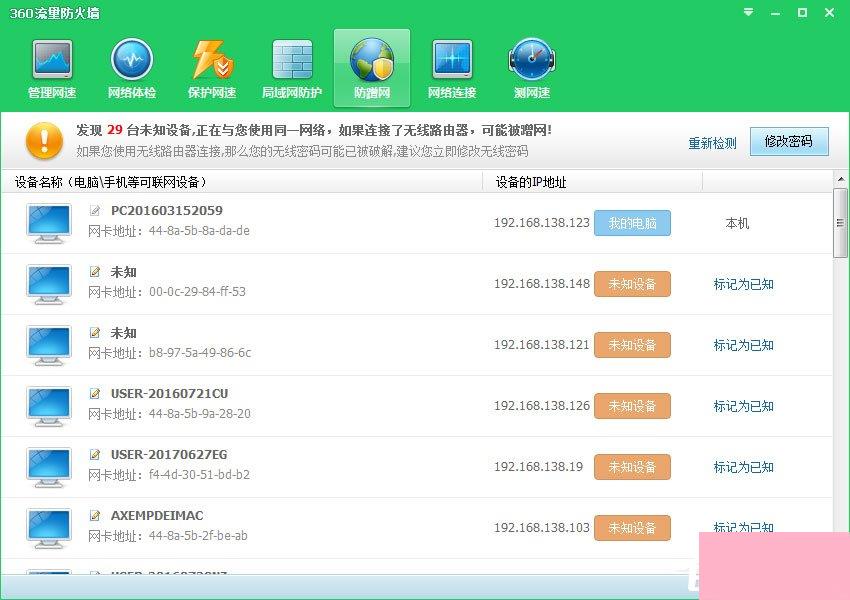This screenshot has width=850, height=600.
Task: Select MAC address b8-97-5a-49-86-6c
Action: coord(200,353)
